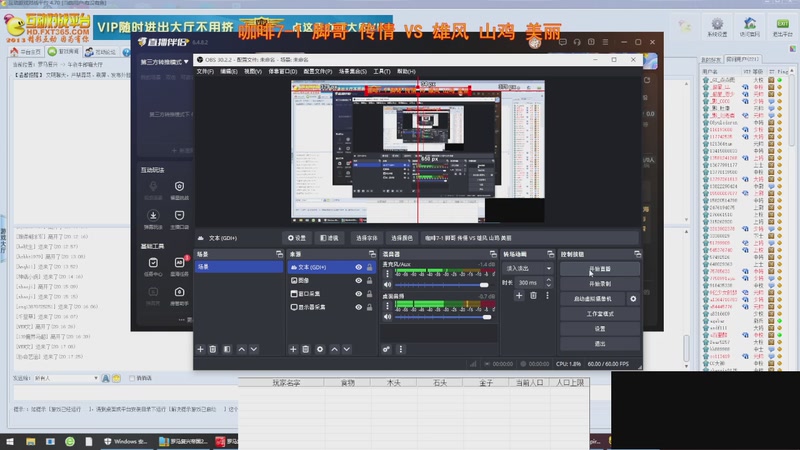Image resolution: width=800 pixels, height=450 pixels.
Task: Undock the Sources panel icon
Action: click(372, 254)
